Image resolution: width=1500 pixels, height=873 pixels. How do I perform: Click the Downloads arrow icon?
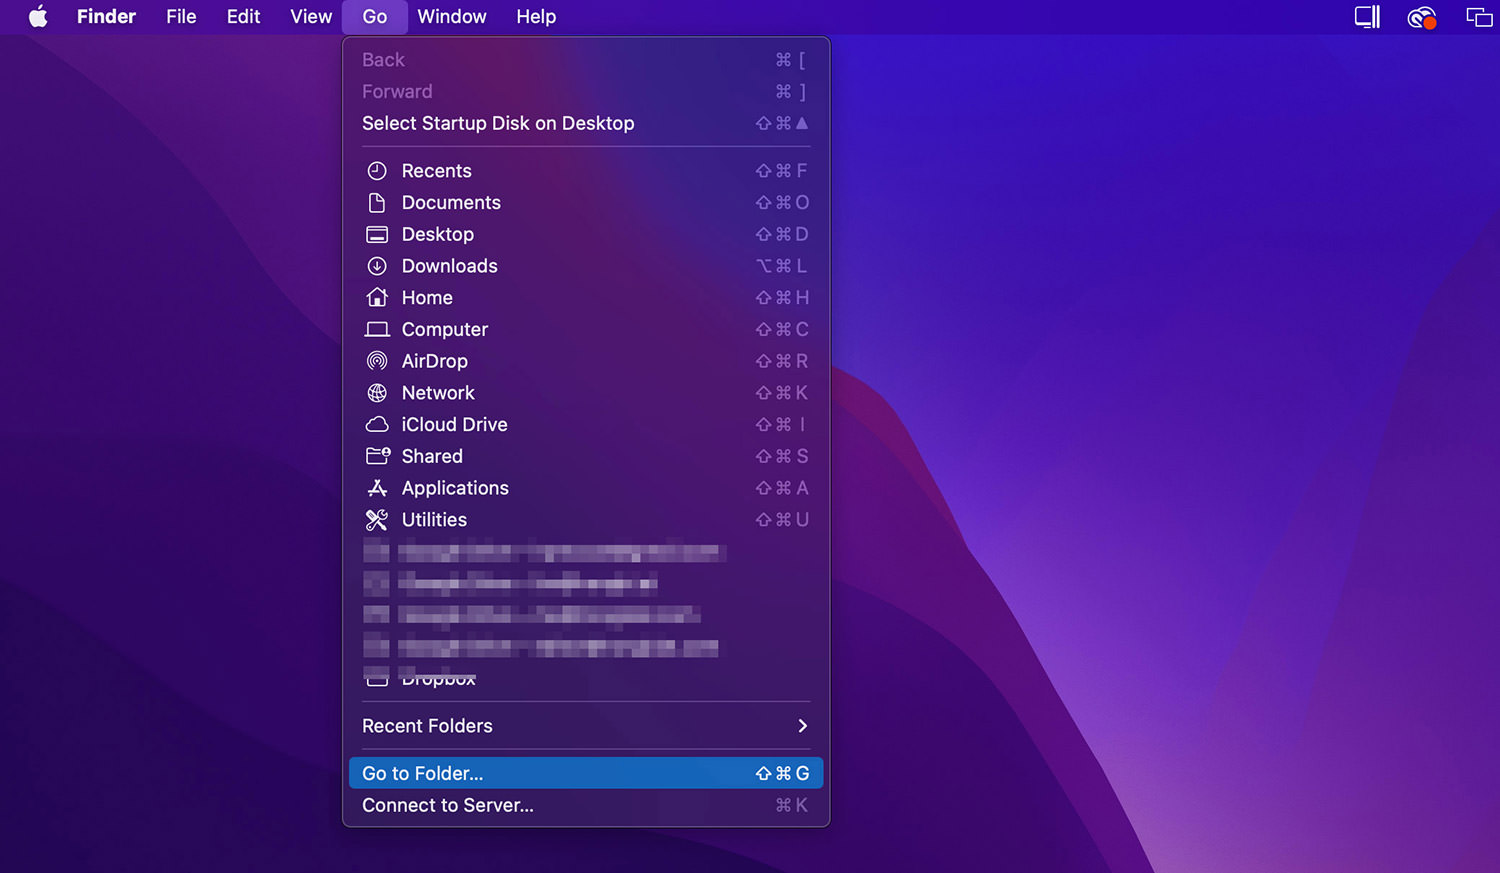377,266
